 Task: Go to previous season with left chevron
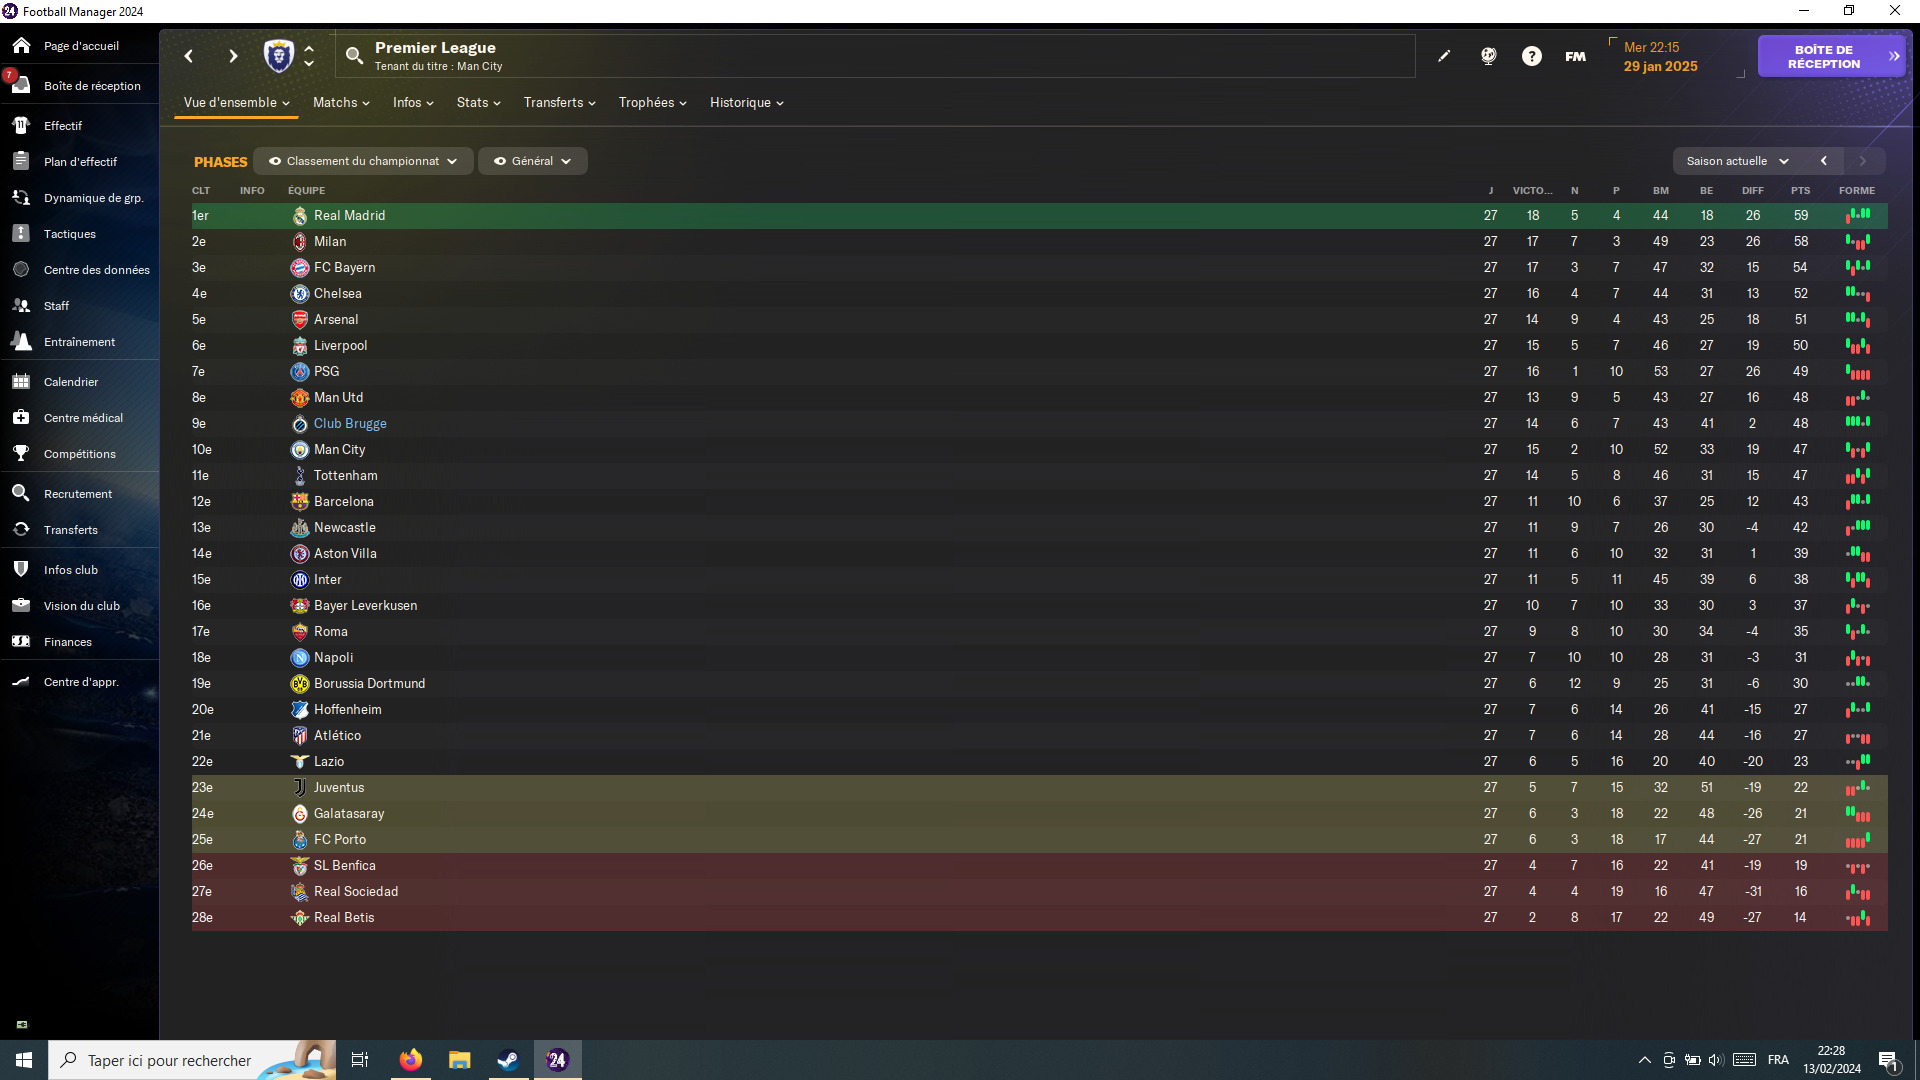(1824, 161)
